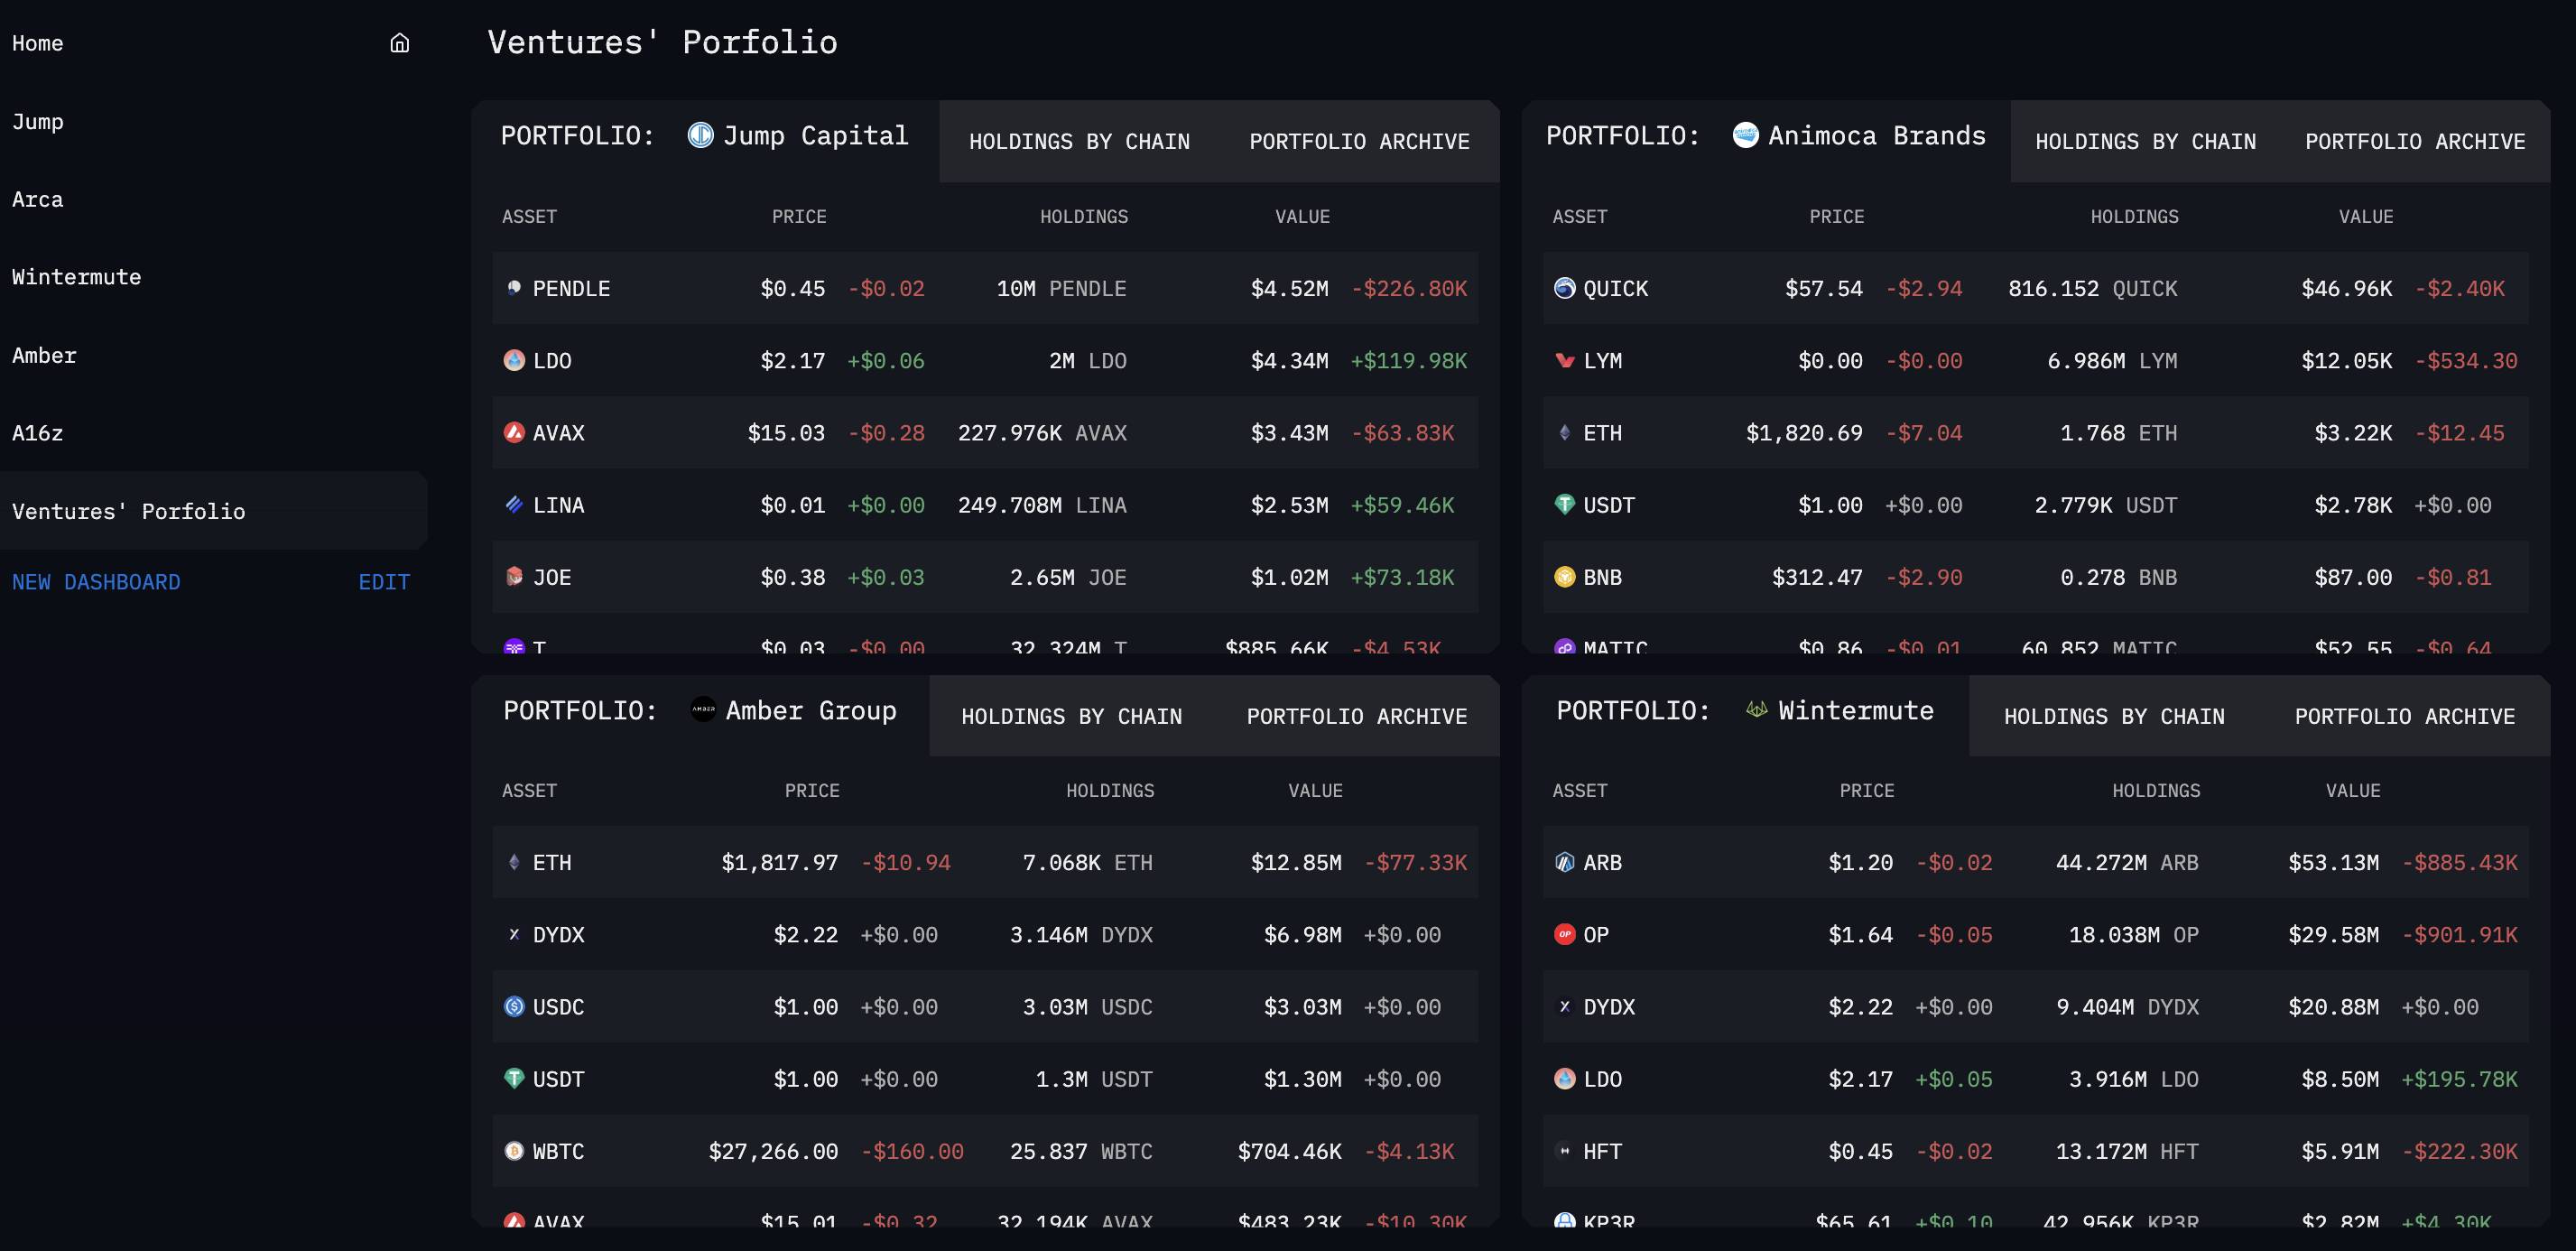Open Holdings By Chain tab for Jump Capital
2576x1251 pixels.
pyautogui.click(x=1079, y=142)
